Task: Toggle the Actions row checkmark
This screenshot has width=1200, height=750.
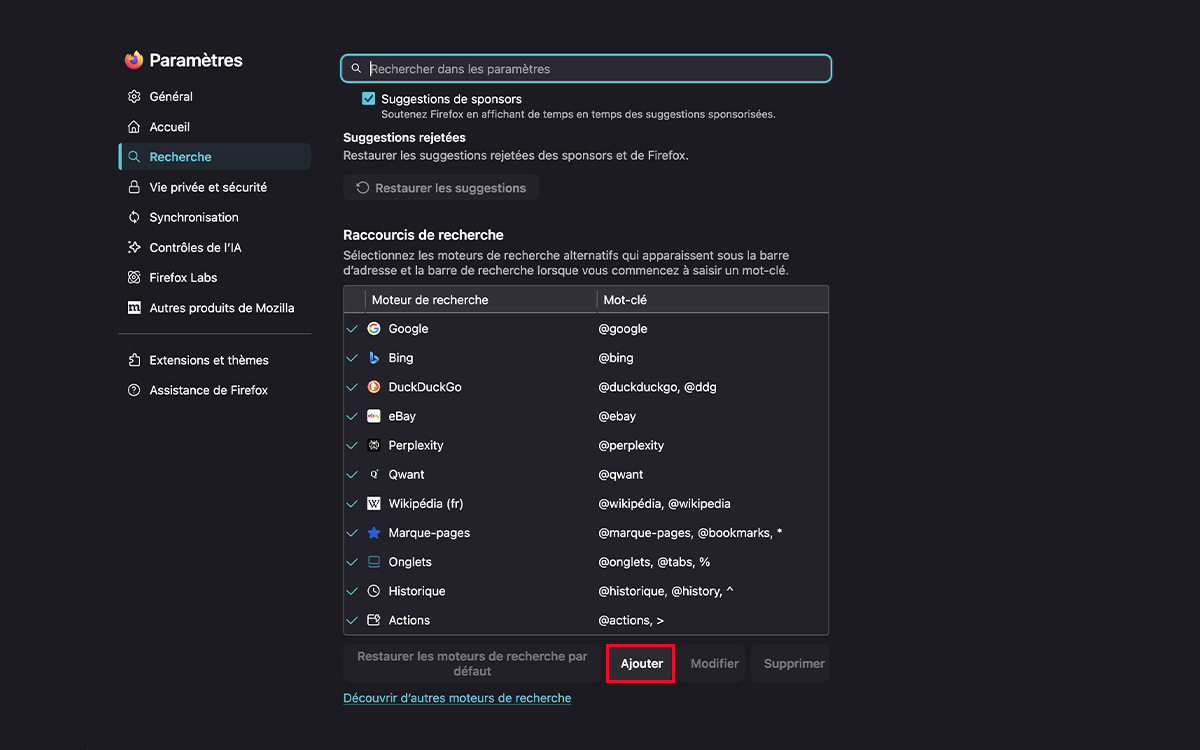Action: 352,620
